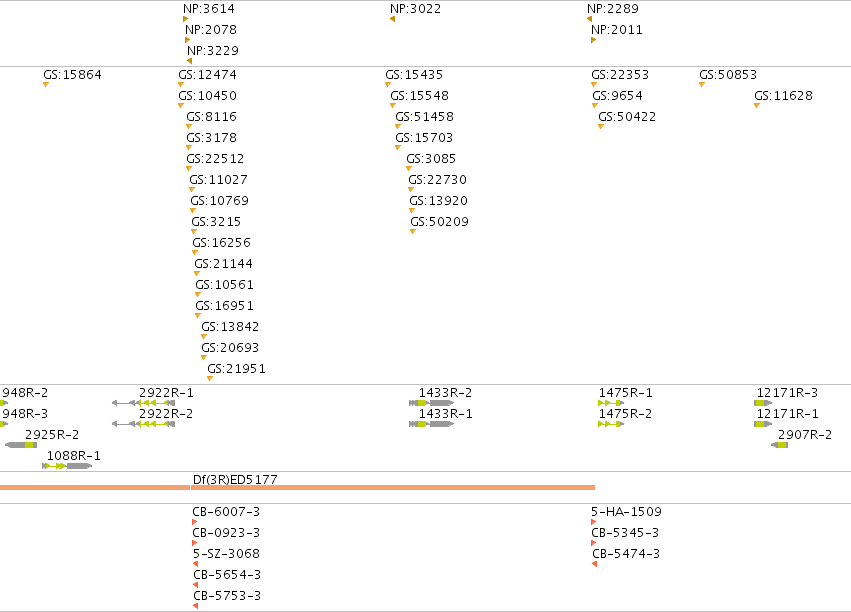Click the NP:2289 label
Image resolution: width=851 pixels, height=612 pixels.
coord(613,9)
